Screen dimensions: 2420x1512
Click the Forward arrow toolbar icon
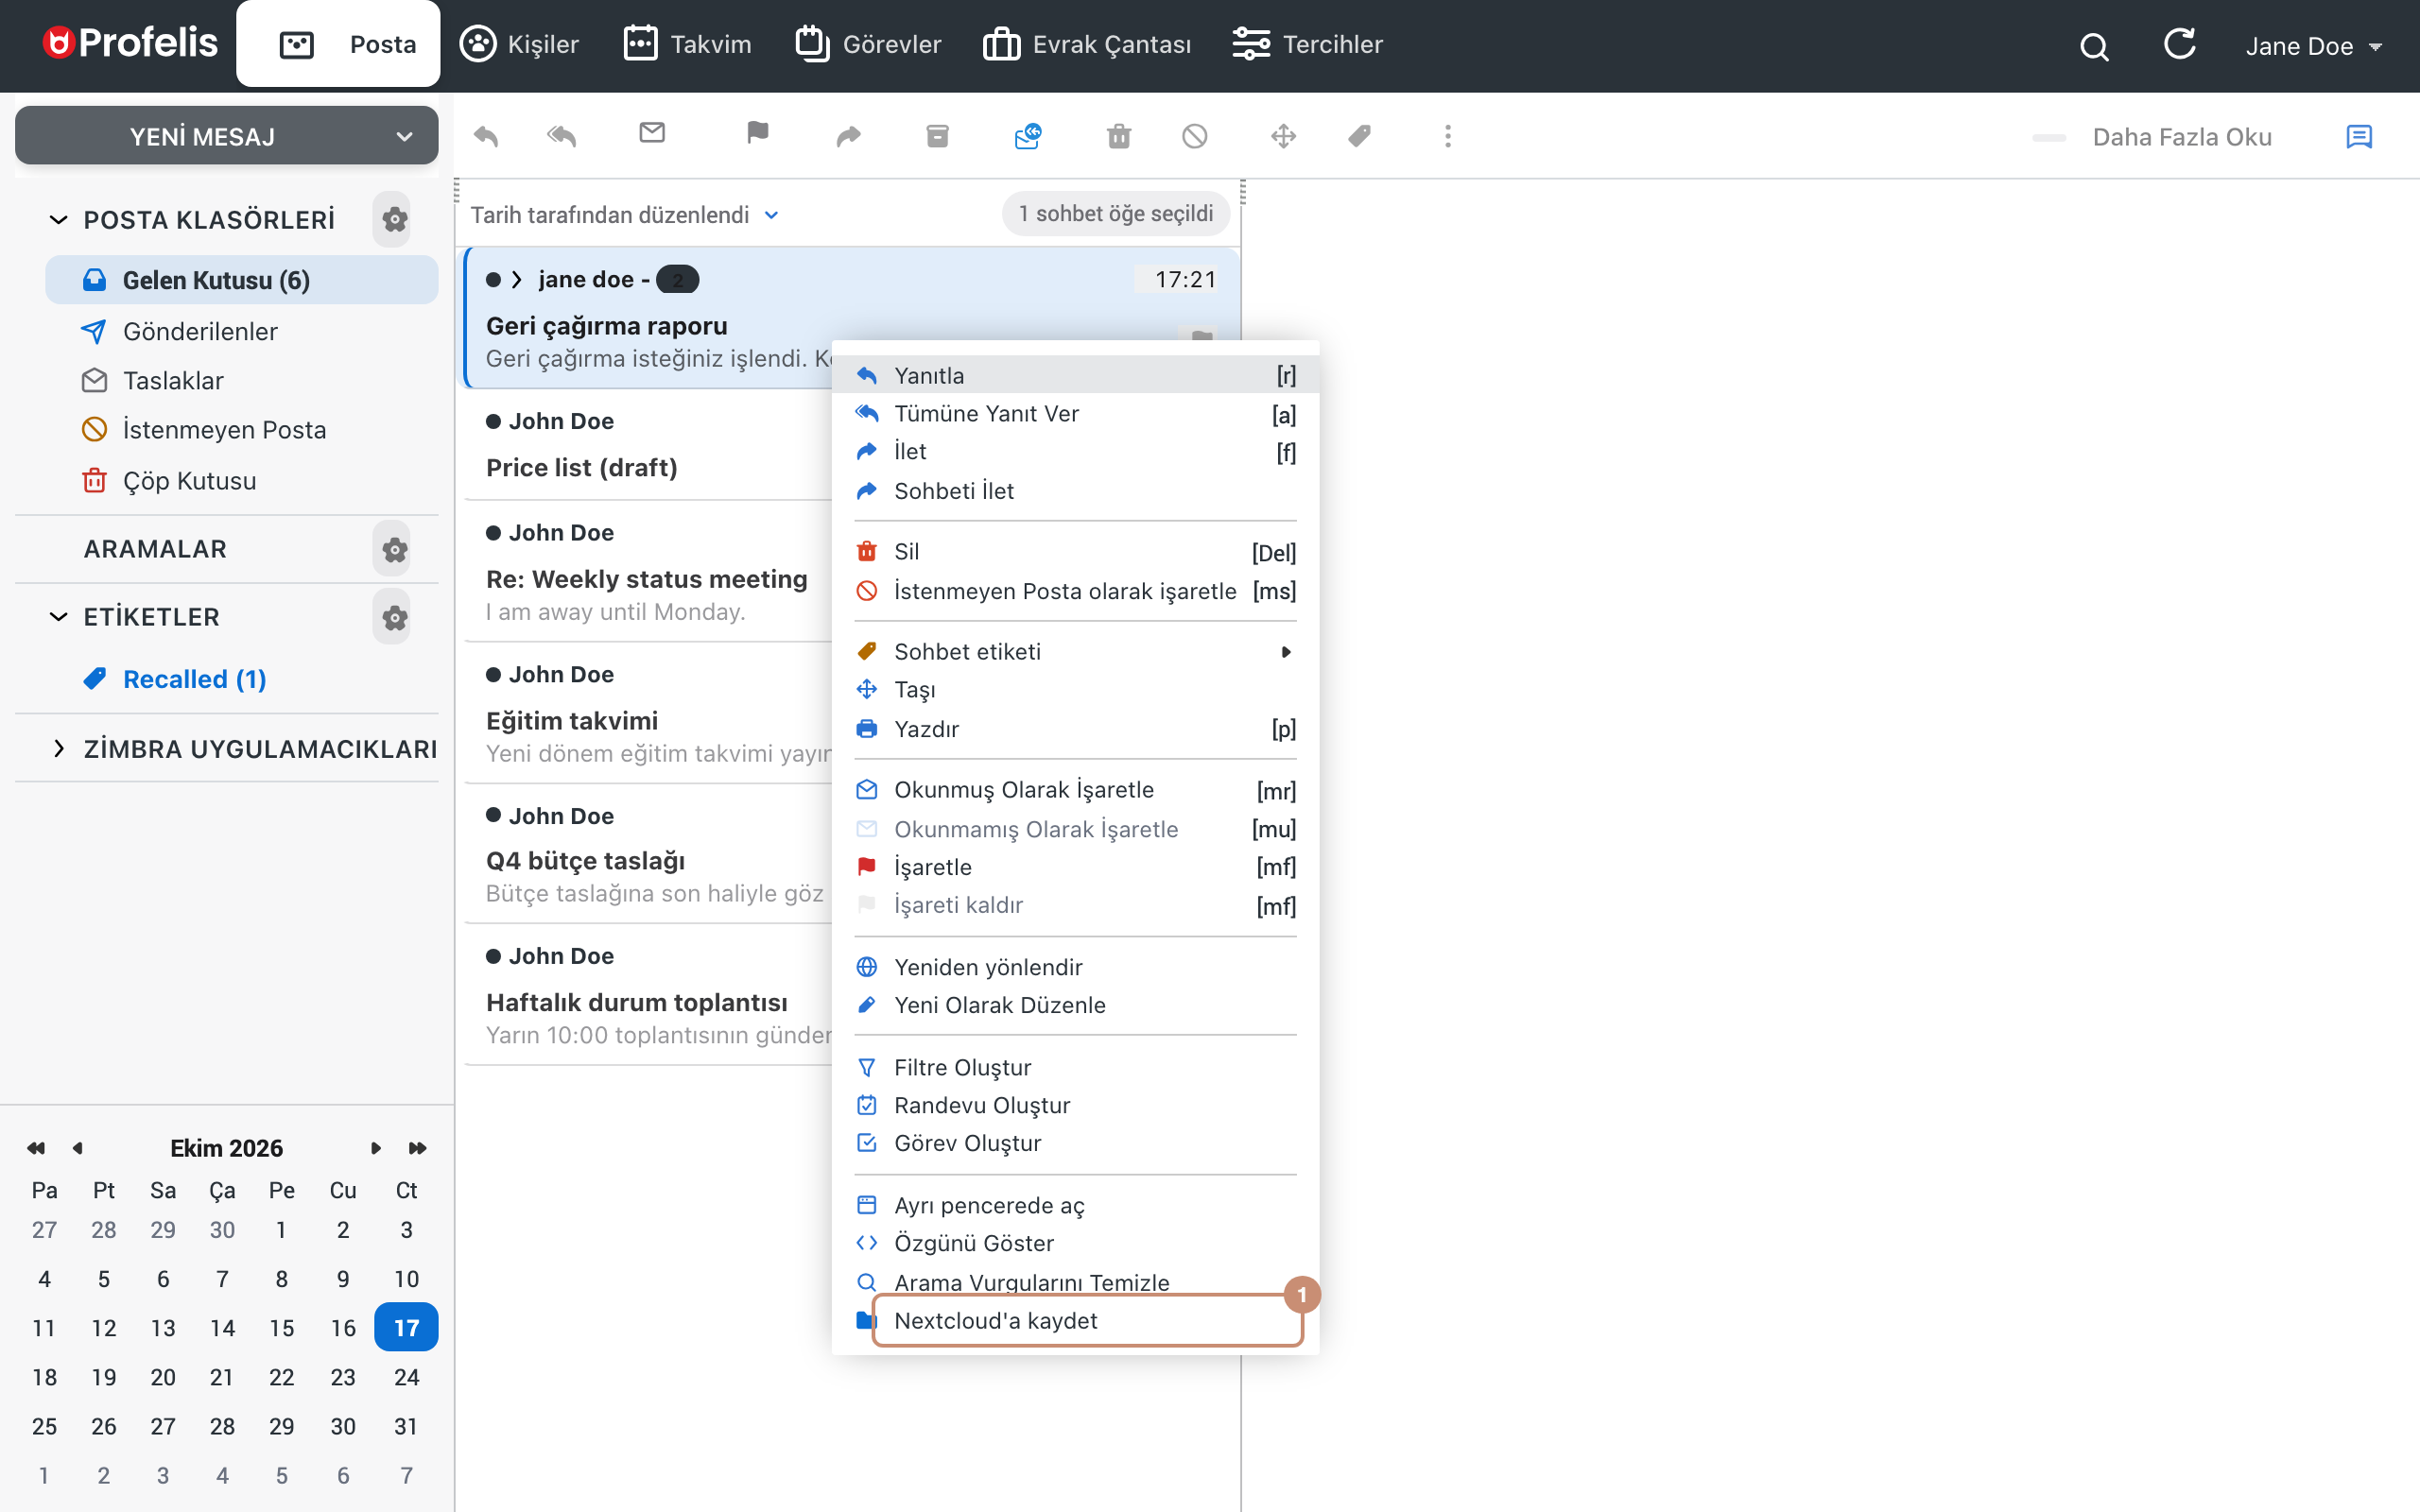(x=848, y=136)
